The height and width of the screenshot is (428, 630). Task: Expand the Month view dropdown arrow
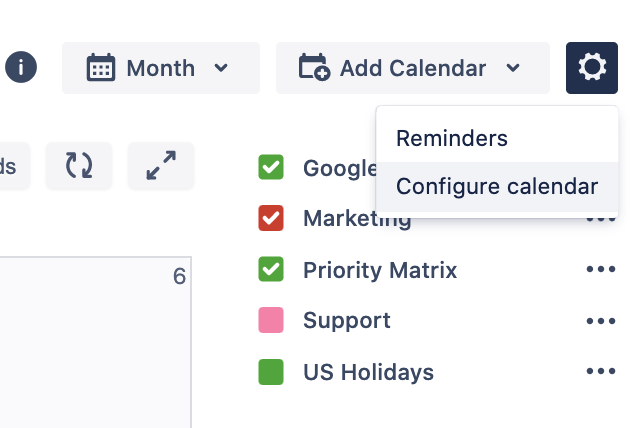tap(221, 68)
